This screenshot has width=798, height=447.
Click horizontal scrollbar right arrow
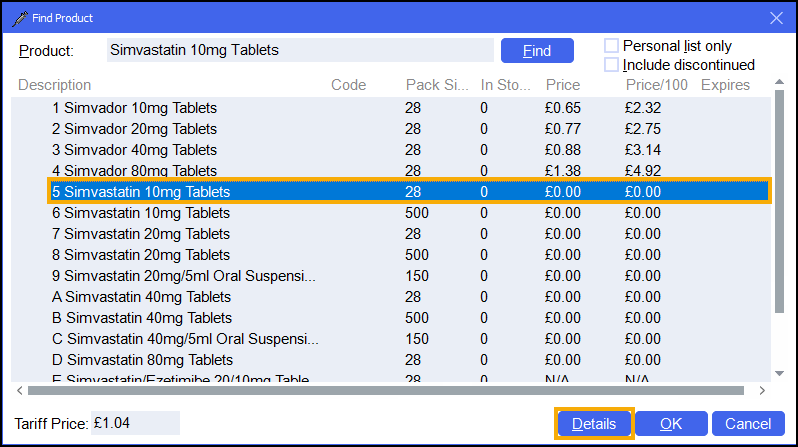click(764, 391)
